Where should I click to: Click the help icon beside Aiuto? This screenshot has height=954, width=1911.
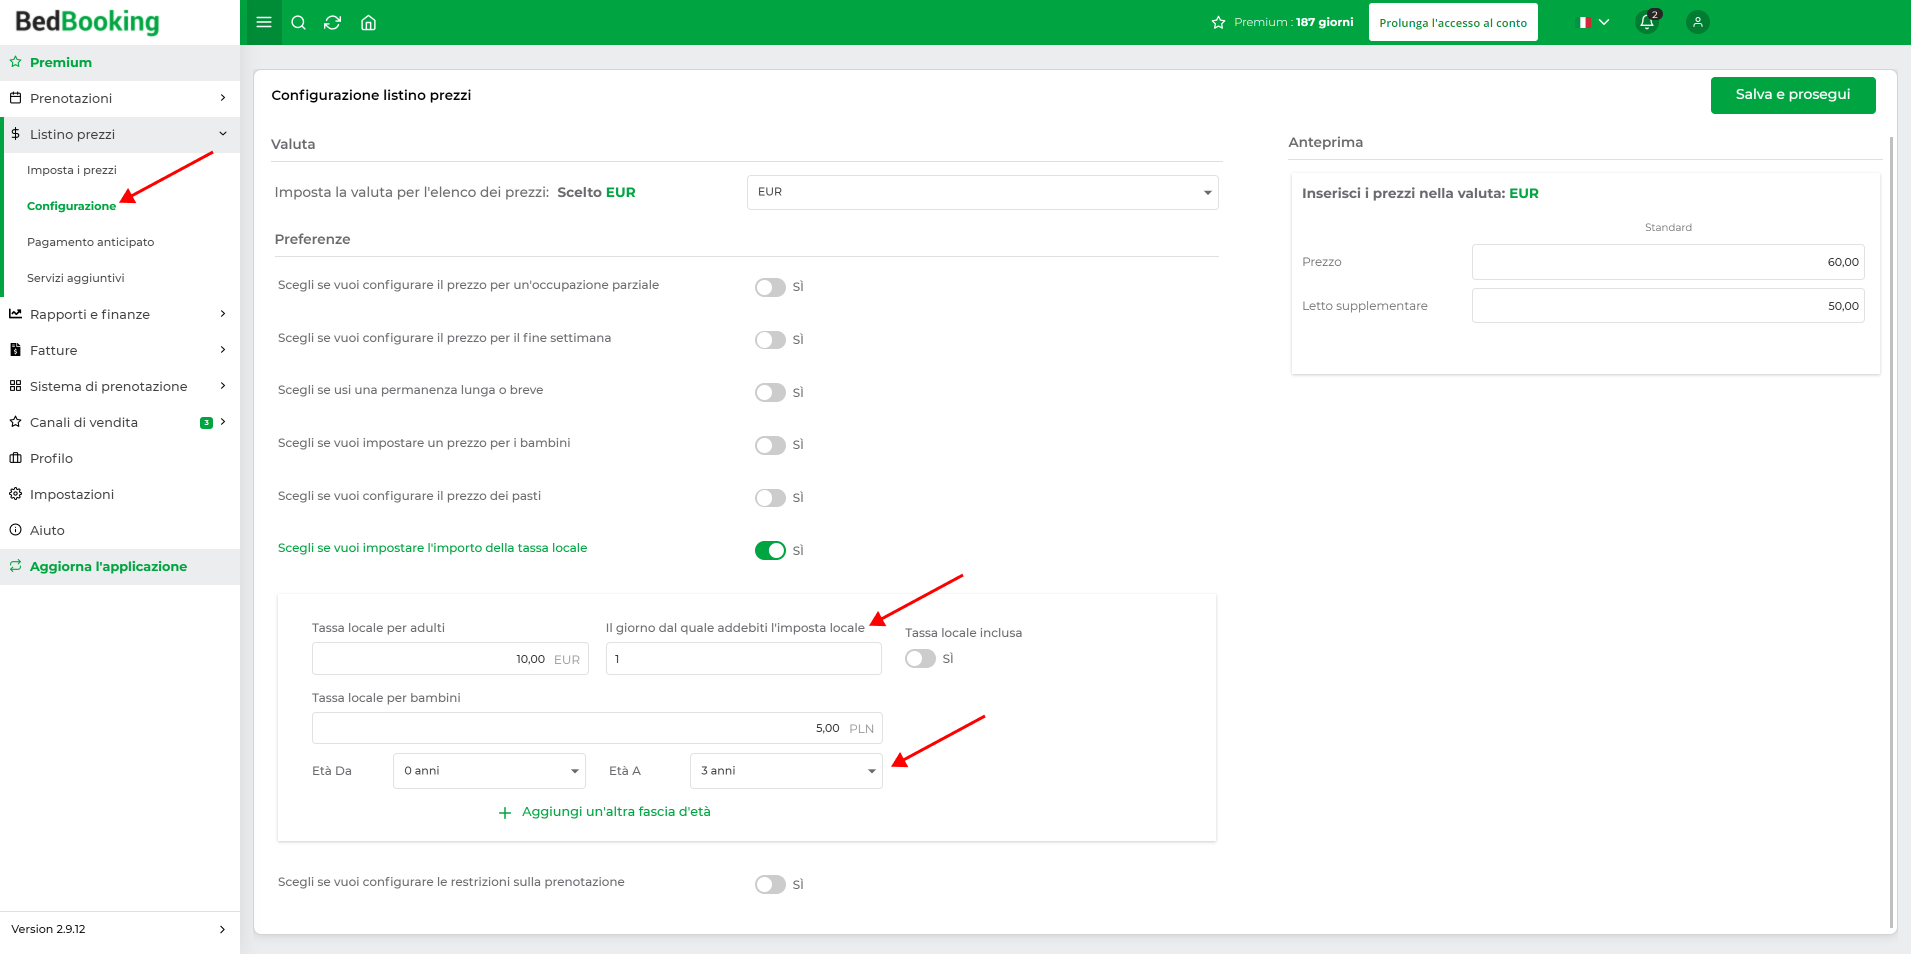coord(15,530)
